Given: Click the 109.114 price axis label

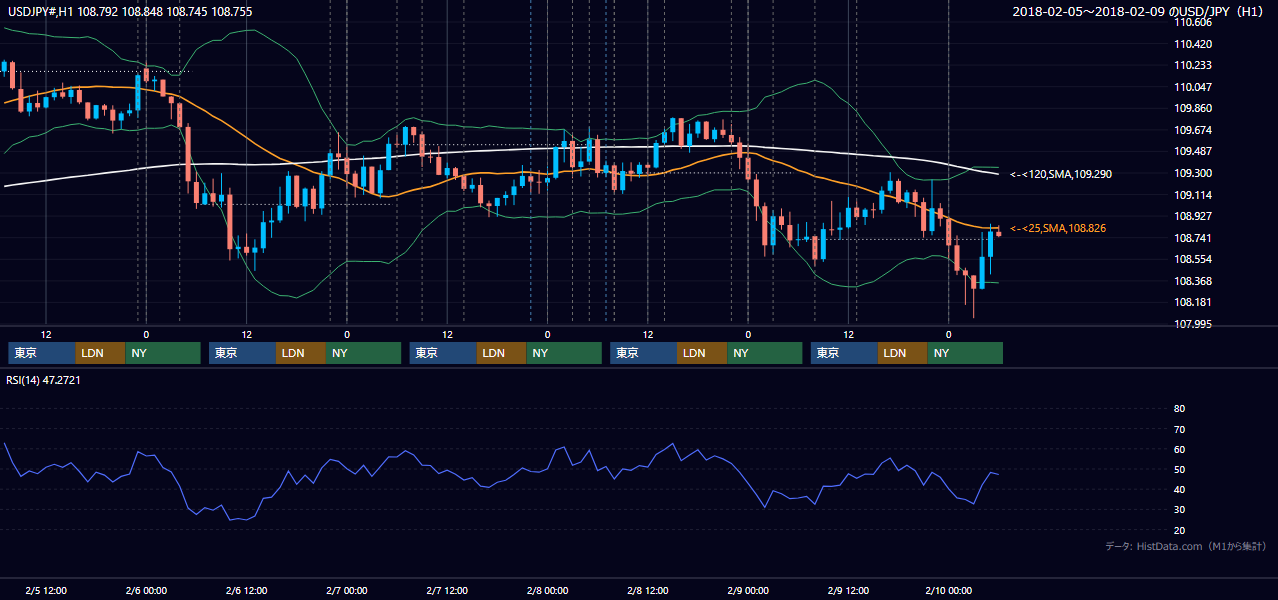Looking at the screenshot, I should (1194, 195).
